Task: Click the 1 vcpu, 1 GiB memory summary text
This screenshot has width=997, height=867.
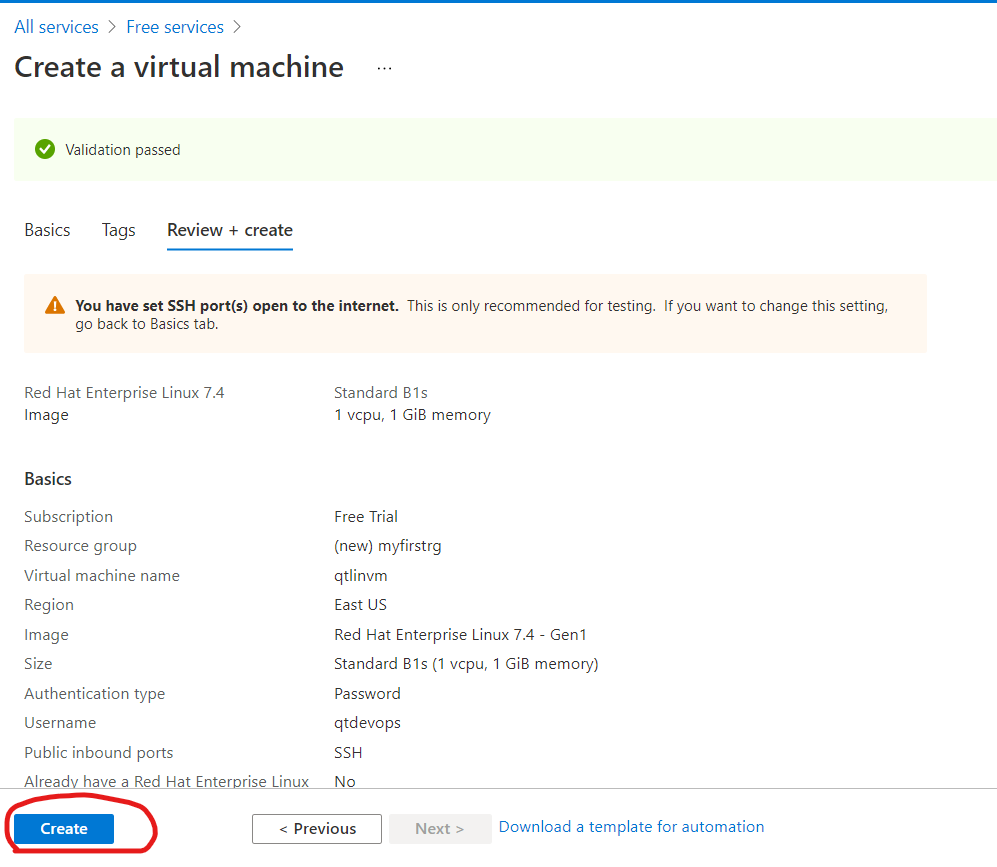Action: click(412, 415)
